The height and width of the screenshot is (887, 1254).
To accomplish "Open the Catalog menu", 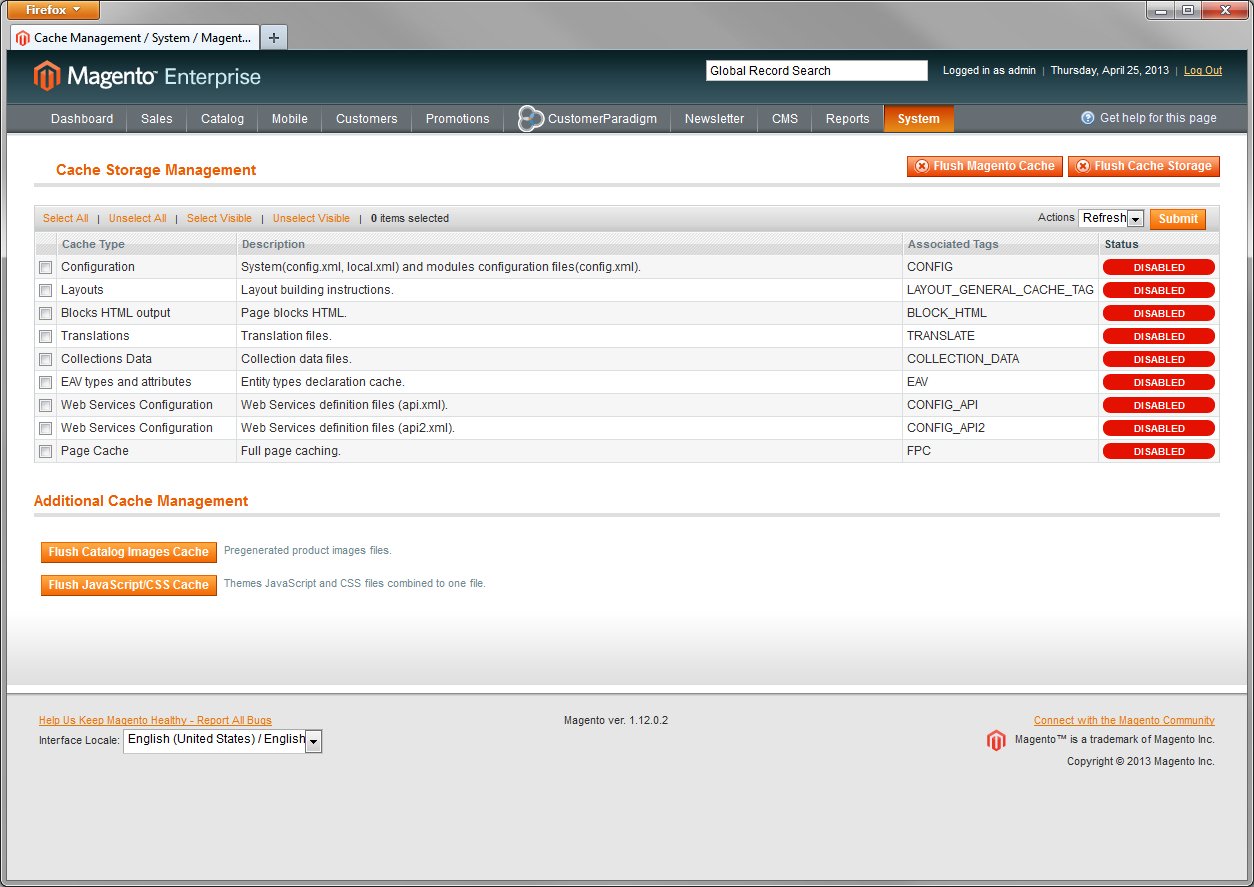I will [222, 118].
